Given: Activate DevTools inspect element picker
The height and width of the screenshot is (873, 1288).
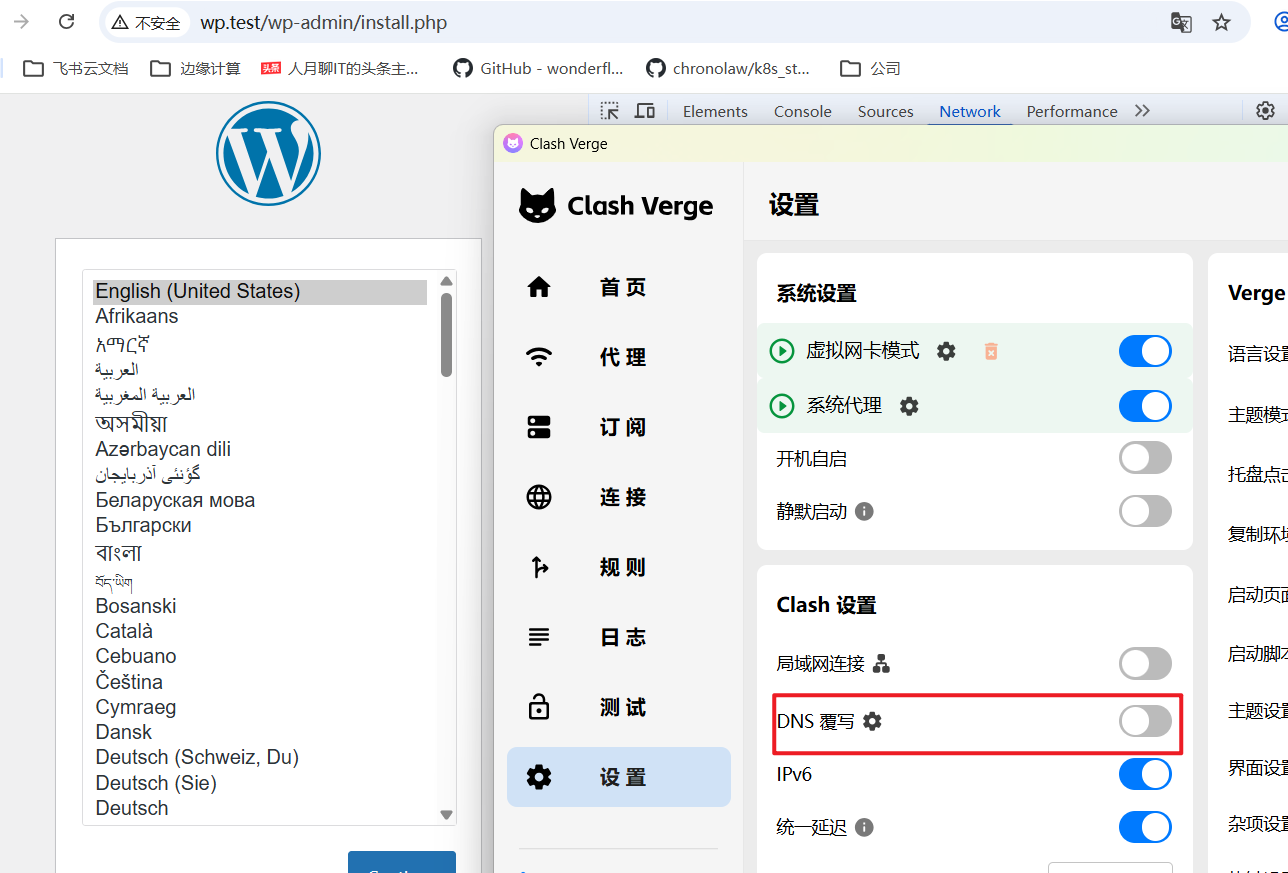Looking at the screenshot, I should [609, 111].
